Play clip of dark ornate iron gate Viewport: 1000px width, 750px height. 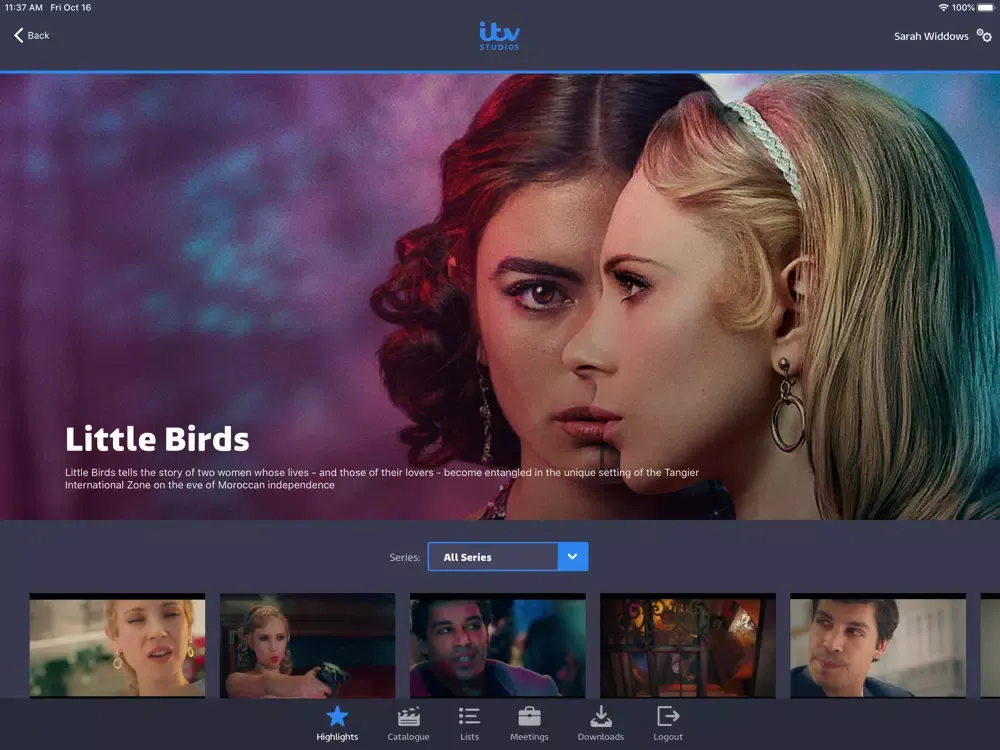click(688, 645)
